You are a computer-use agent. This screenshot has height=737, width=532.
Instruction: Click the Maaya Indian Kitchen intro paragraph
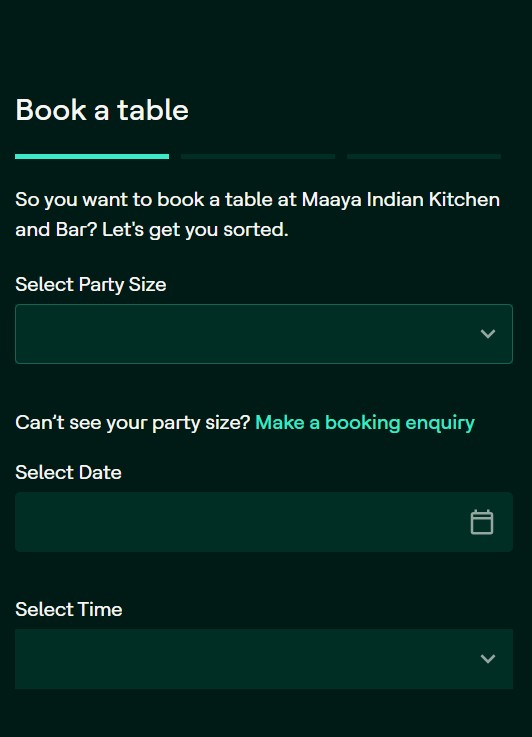[x=258, y=214]
